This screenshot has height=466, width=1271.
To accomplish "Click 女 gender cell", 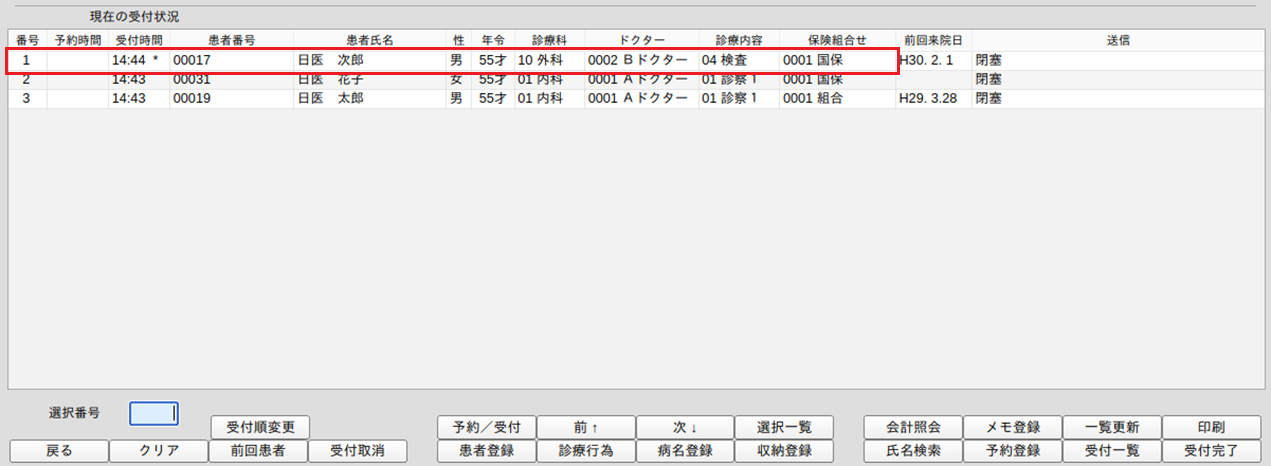I will coord(456,79).
